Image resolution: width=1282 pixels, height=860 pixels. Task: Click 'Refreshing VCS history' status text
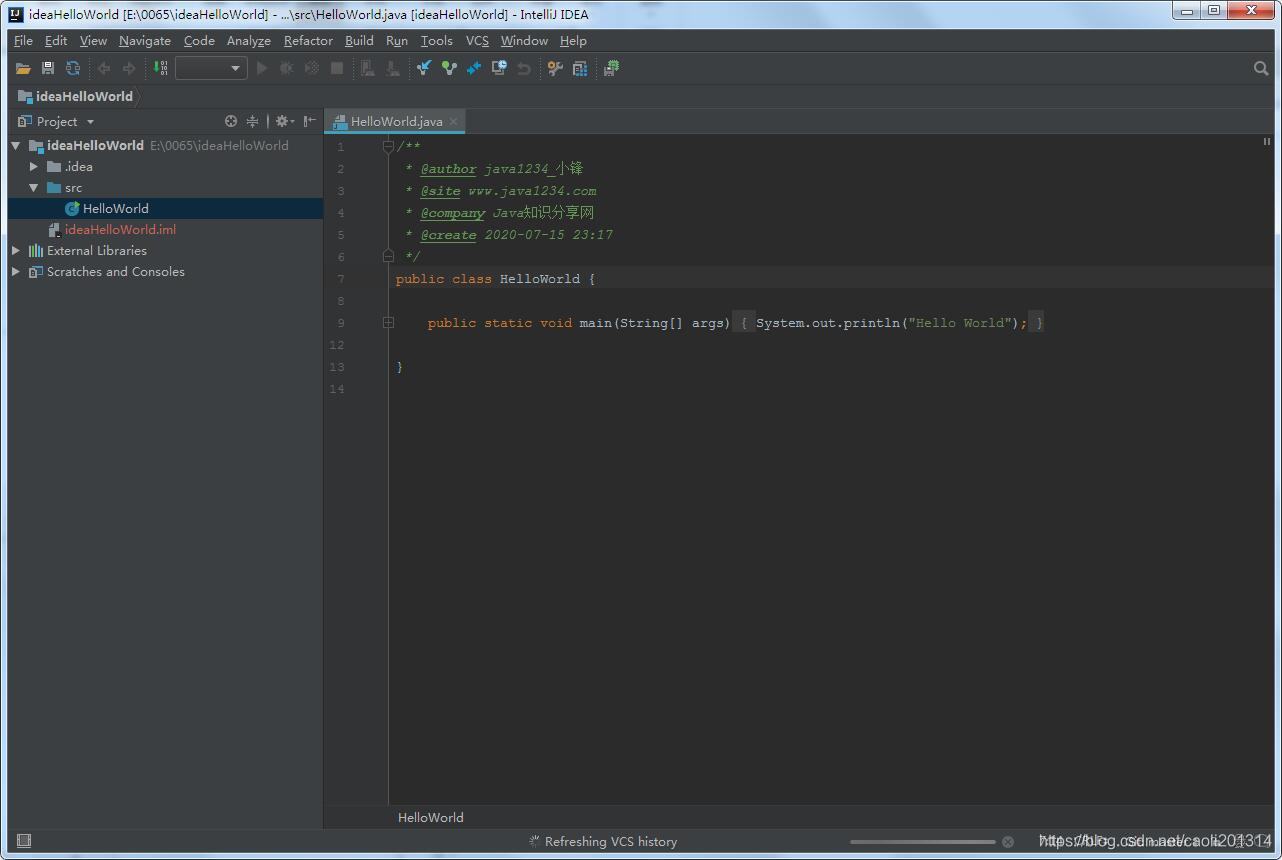pyautogui.click(x=611, y=842)
